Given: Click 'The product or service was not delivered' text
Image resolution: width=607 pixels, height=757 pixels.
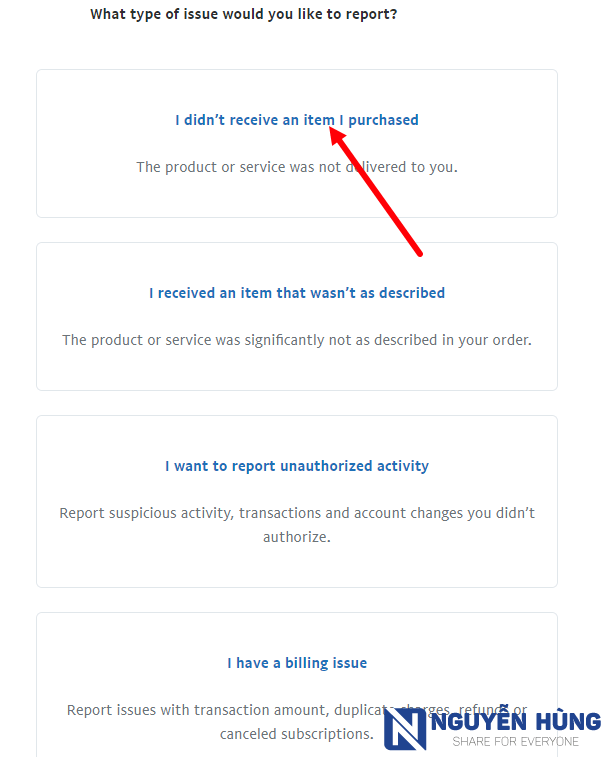Looking at the screenshot, I should tap(296, 167).
